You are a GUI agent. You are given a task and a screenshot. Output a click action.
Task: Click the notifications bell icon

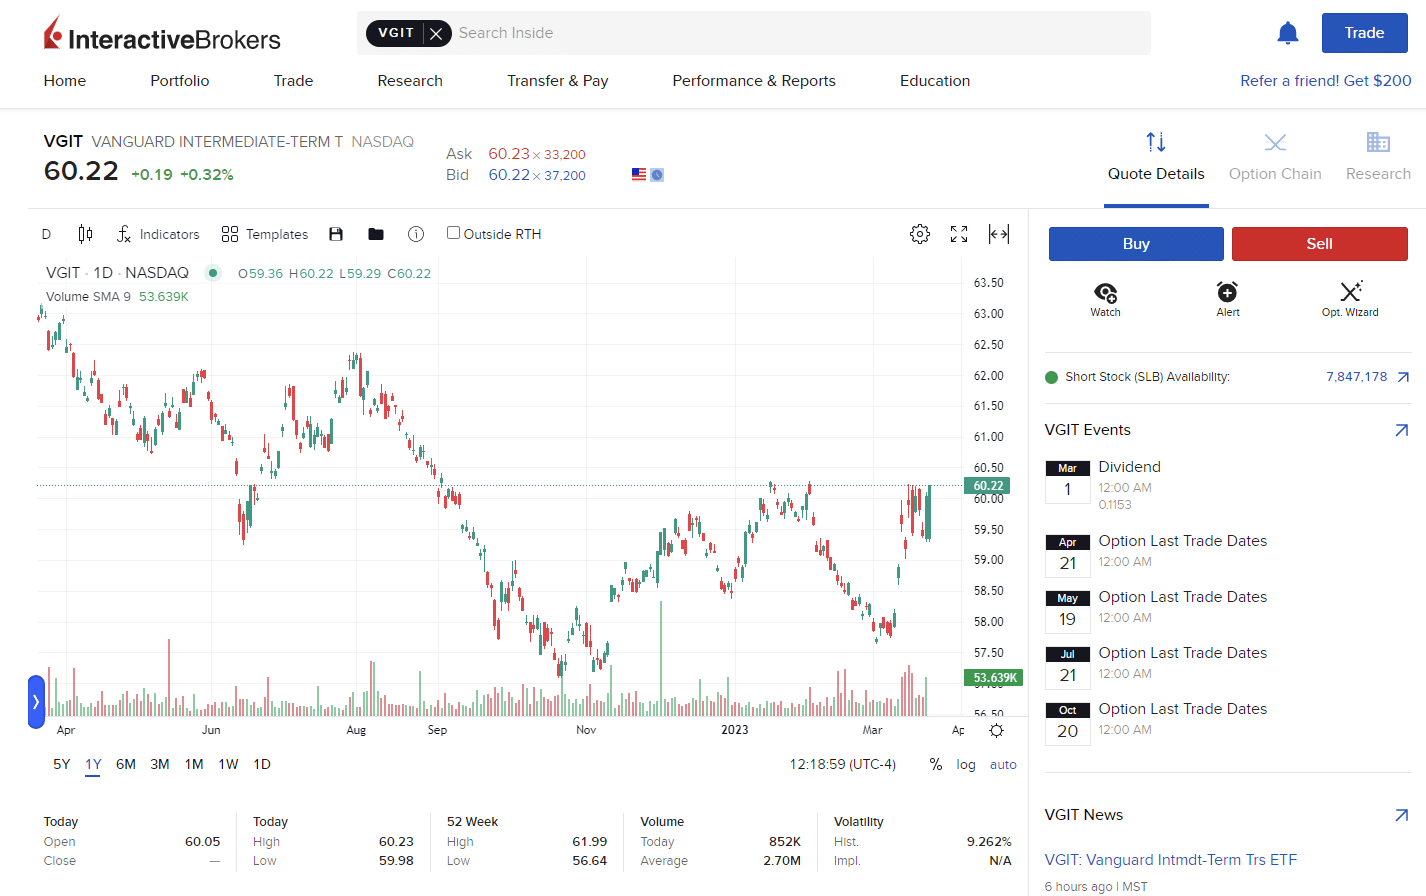coord(1288,33)
